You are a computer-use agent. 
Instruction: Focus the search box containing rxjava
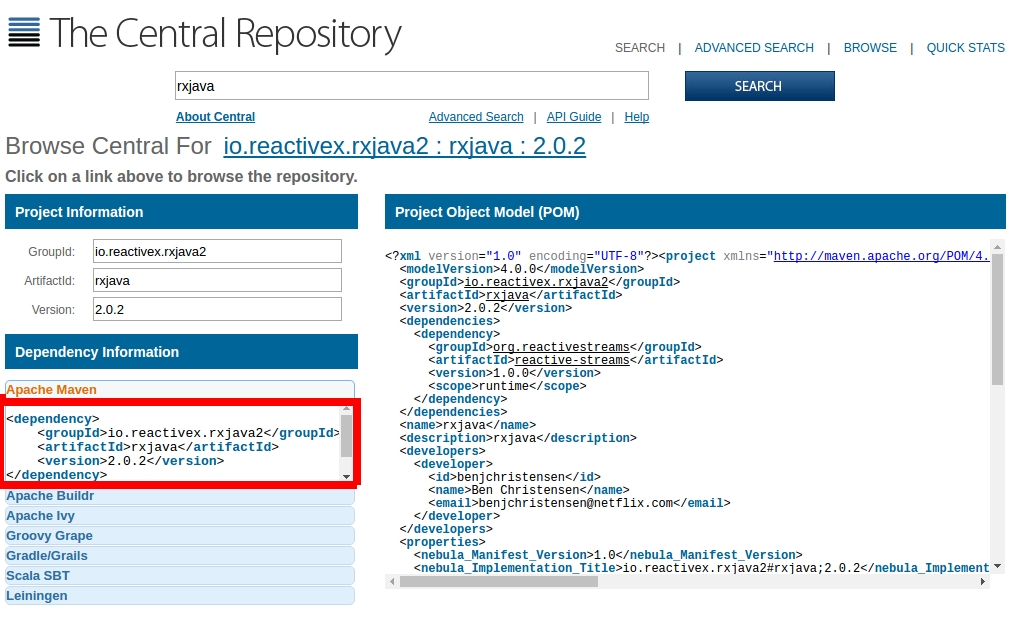click(411, 86)
